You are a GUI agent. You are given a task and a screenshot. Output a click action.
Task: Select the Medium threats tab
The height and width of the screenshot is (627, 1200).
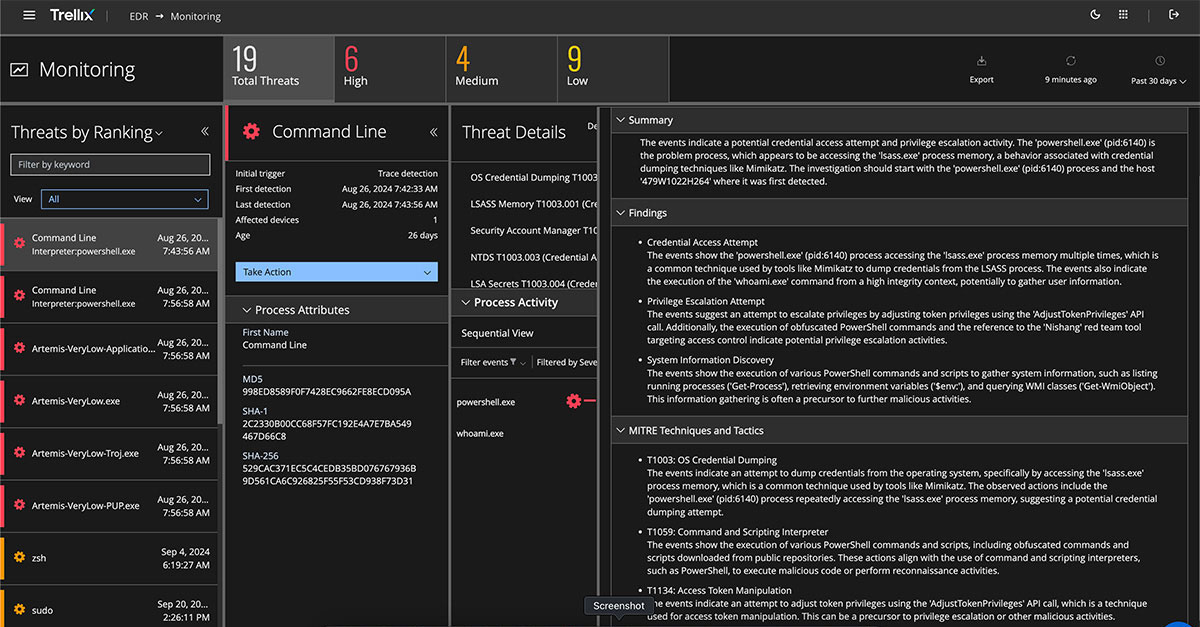click(501, 68)
